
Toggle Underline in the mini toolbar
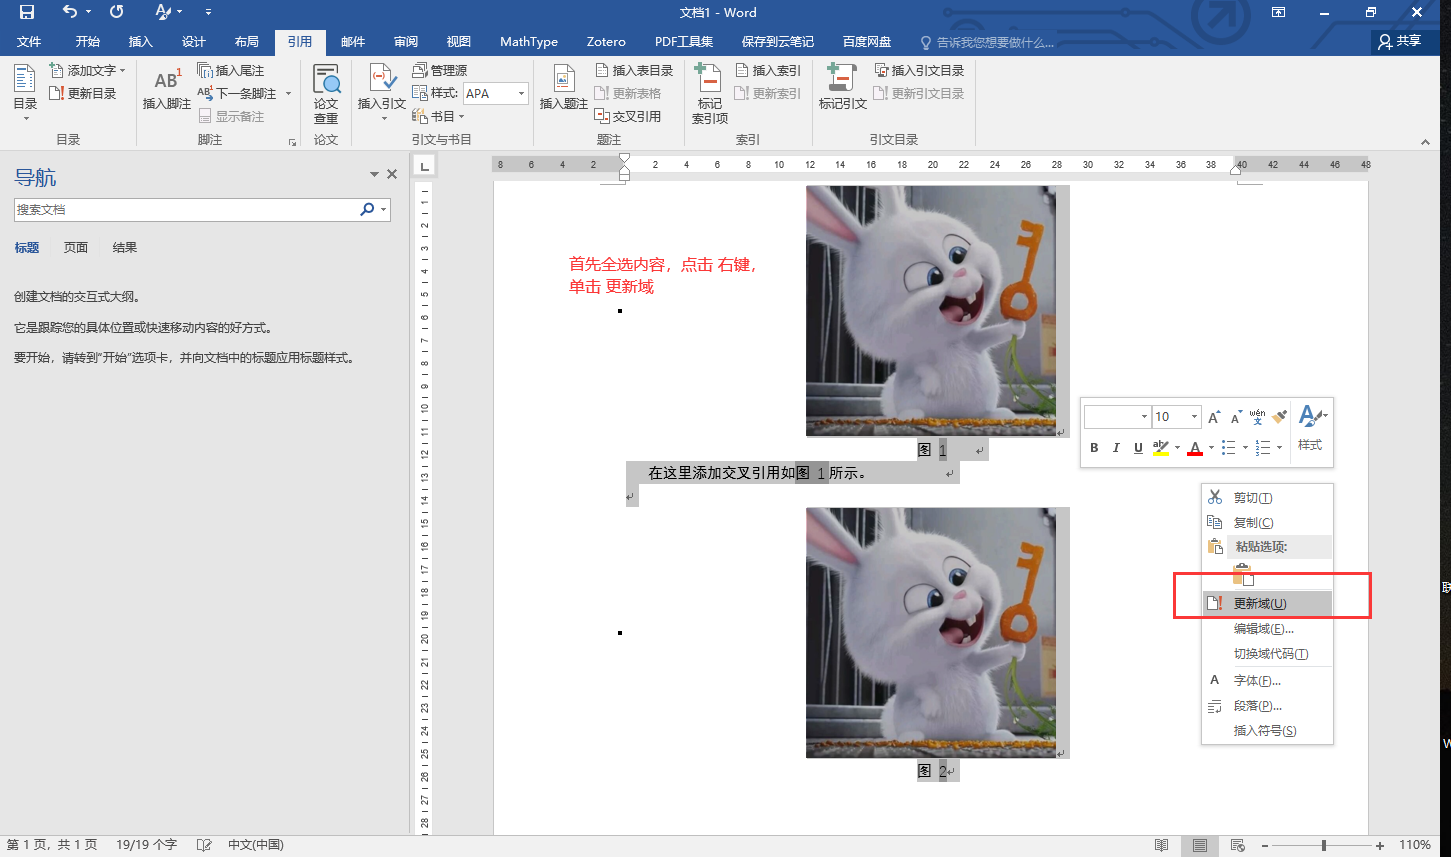[x=1138, y=448]
